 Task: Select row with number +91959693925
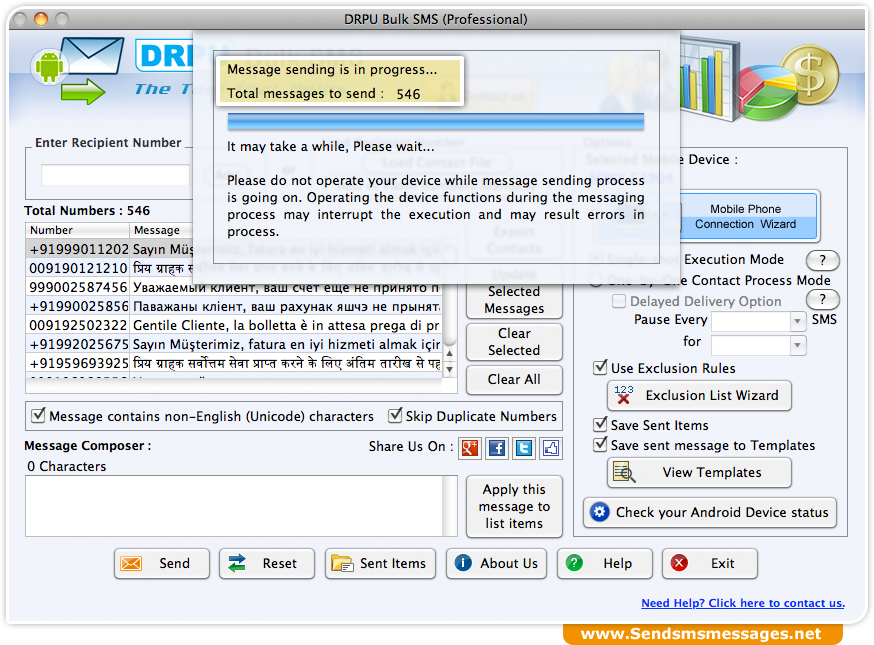coord(234,363)
